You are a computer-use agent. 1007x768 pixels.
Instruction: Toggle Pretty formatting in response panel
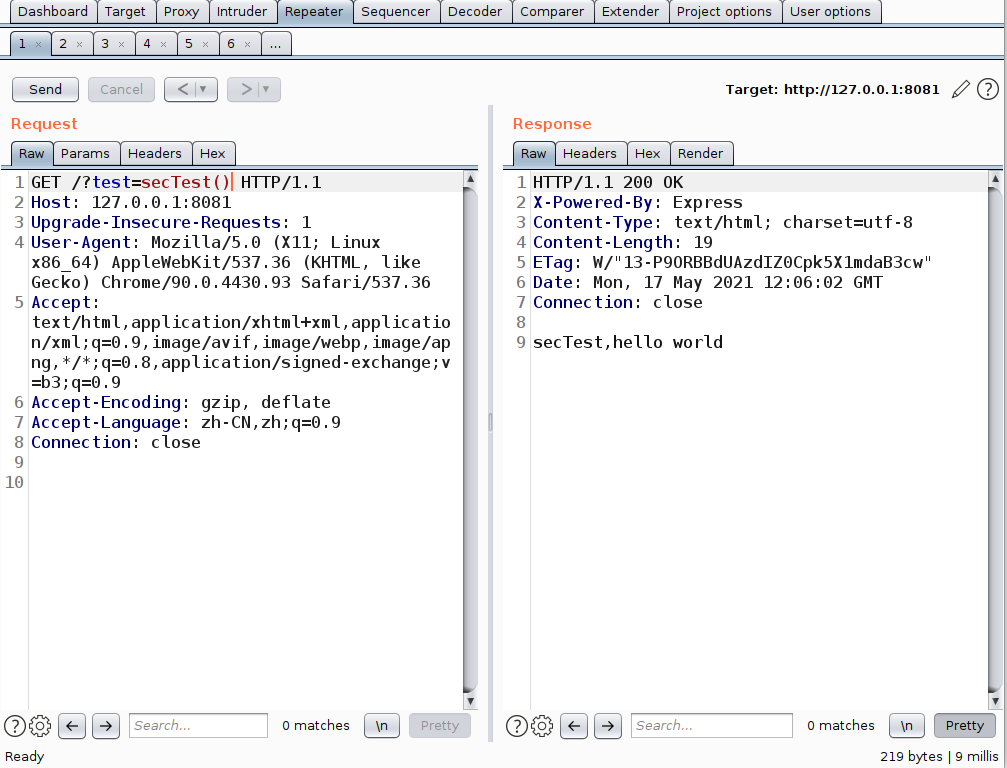coord(965,726)
